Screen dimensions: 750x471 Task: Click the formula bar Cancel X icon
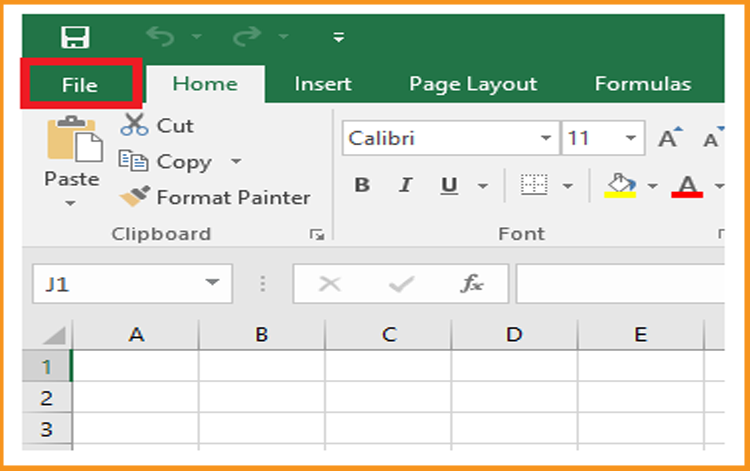pos(330,284)
